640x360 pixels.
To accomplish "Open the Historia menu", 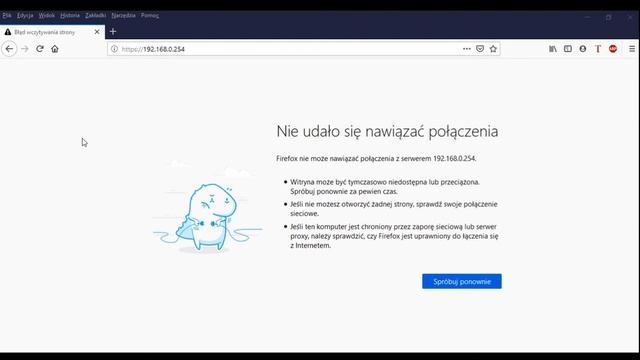I will pos(70,16).
